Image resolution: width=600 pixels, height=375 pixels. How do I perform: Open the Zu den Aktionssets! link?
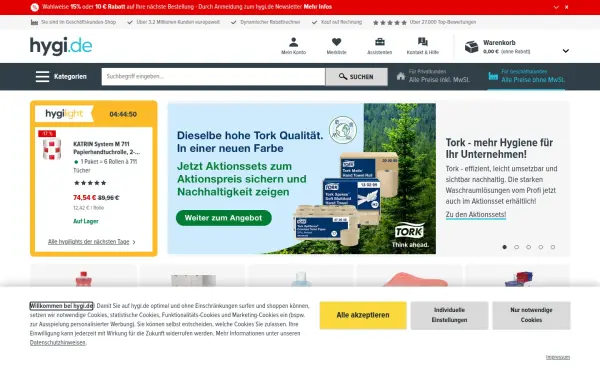coord(476,214)
